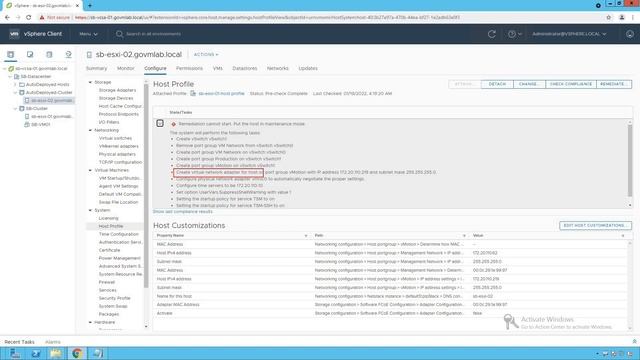Image resolution: width=640 pixels, height=360 pixels.
Task: Collapse the vCenter root node in inventory tree
Action: [5, 69]
